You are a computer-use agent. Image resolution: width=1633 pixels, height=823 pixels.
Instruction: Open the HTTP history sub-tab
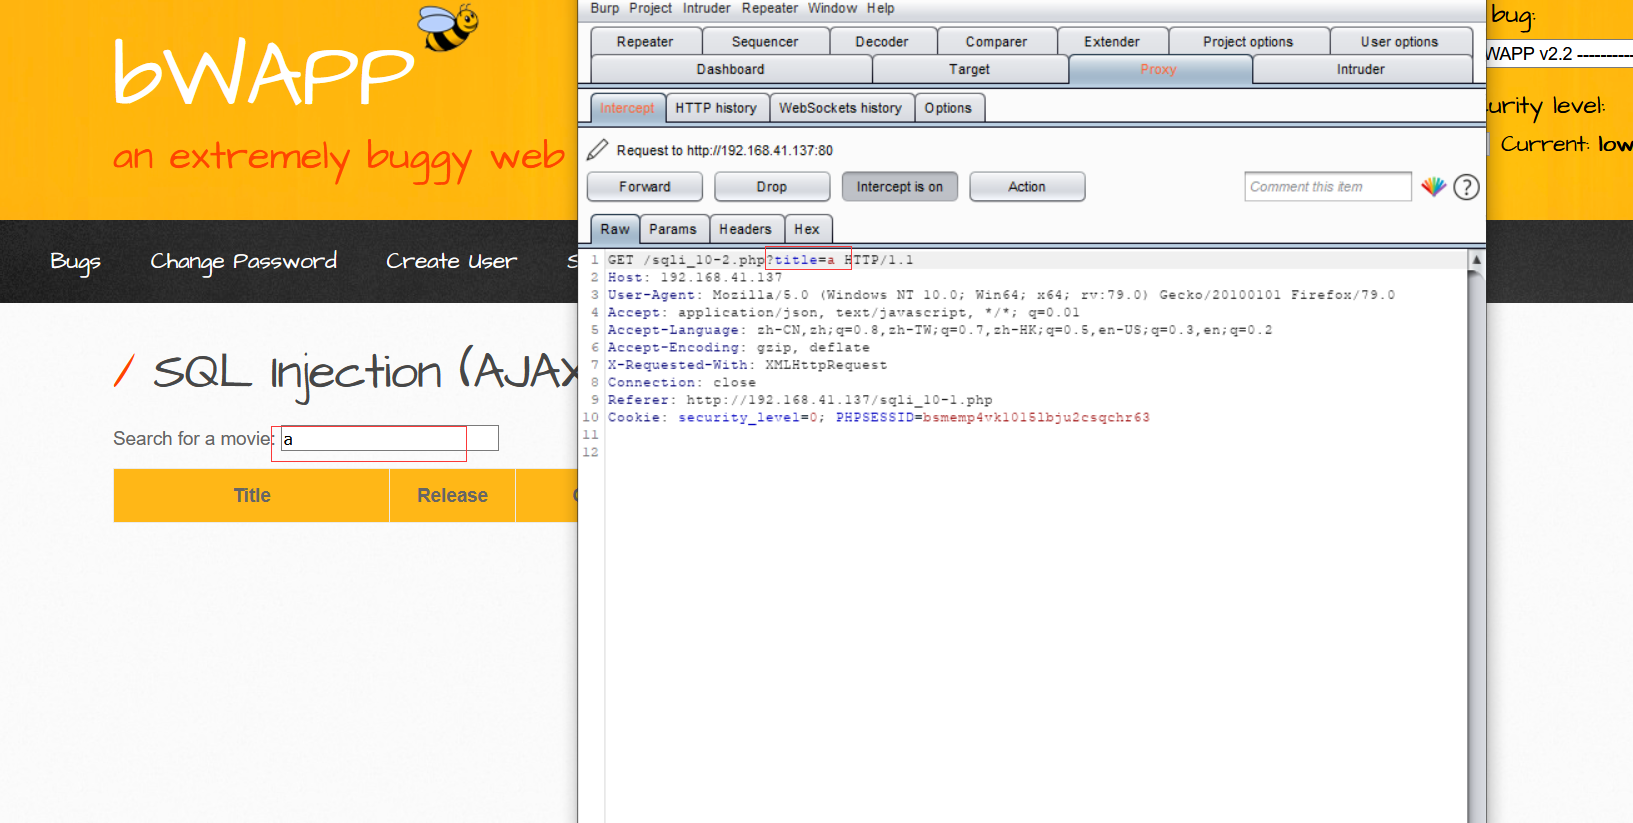[x=716, y=108]
